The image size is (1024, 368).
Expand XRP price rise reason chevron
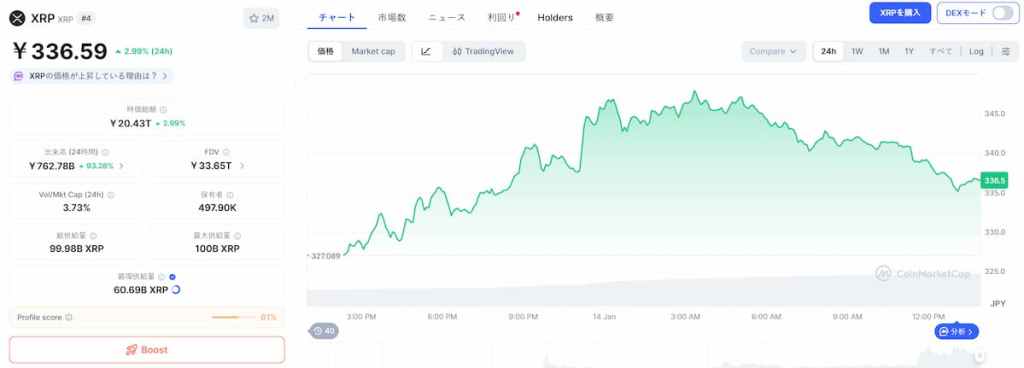pos(165,76)
